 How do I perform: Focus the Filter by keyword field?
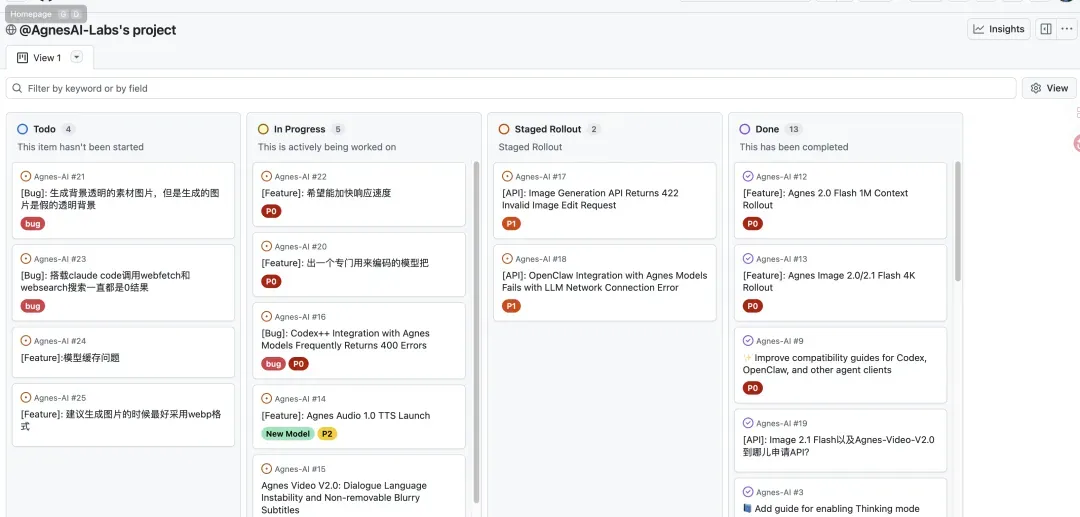click(x=511, y=88)
